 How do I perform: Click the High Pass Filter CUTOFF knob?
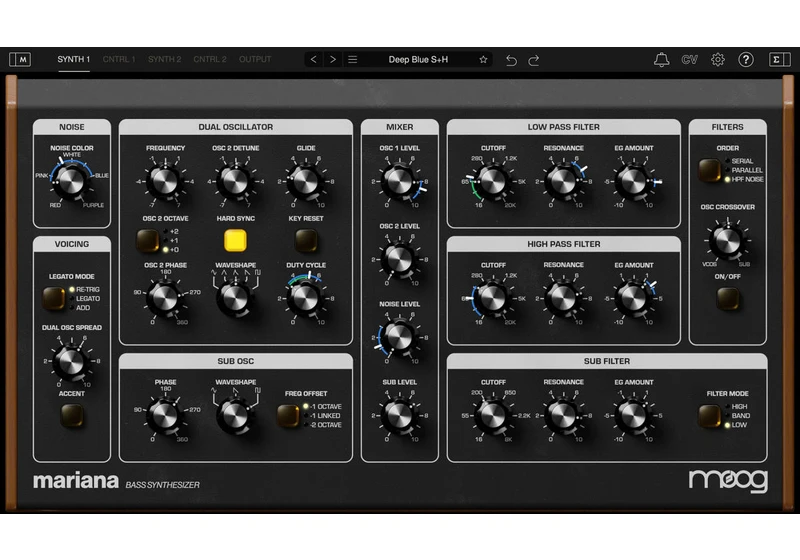(x=493, y=298)
